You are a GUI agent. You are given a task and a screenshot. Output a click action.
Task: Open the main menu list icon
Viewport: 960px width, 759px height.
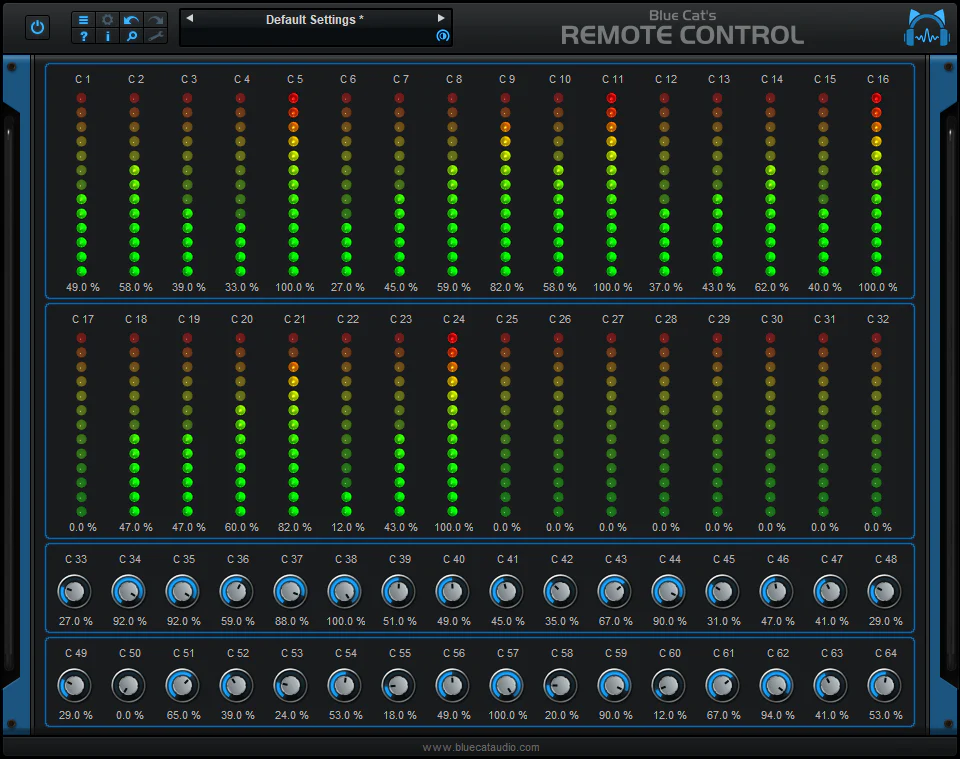pyautogui.click(x=83, y=20)
